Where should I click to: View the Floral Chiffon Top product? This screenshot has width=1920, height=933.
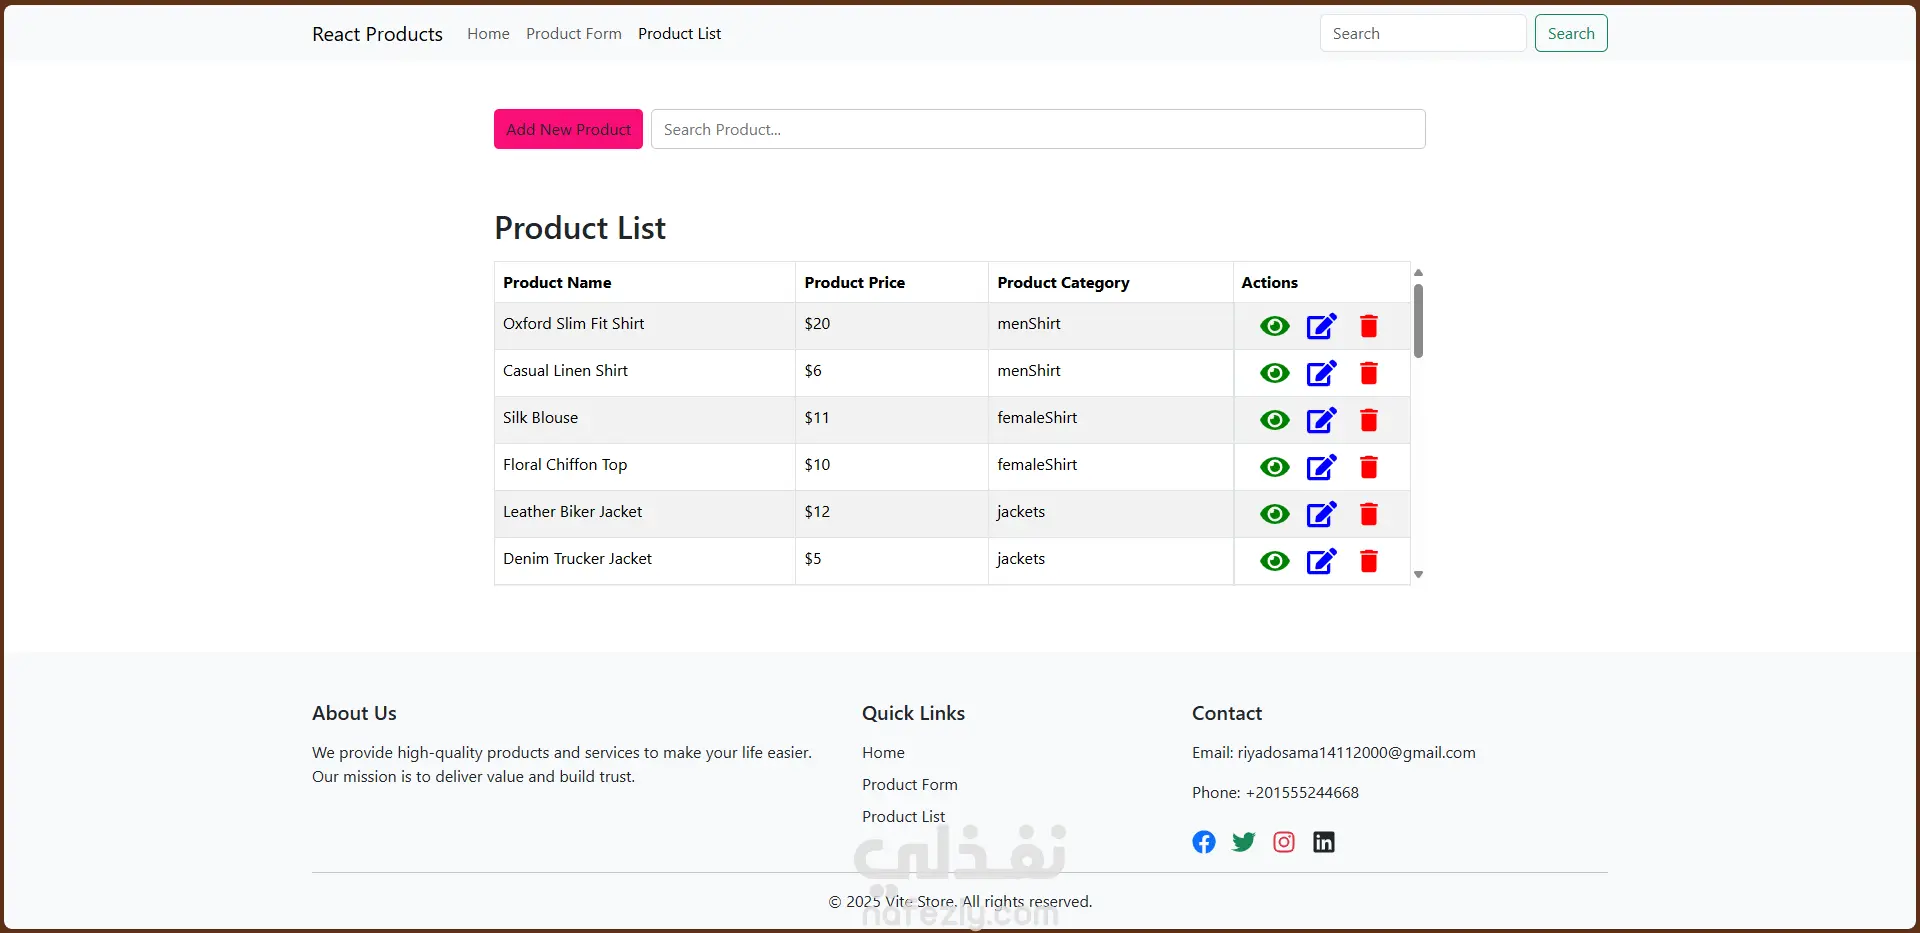coord(1274,467)
